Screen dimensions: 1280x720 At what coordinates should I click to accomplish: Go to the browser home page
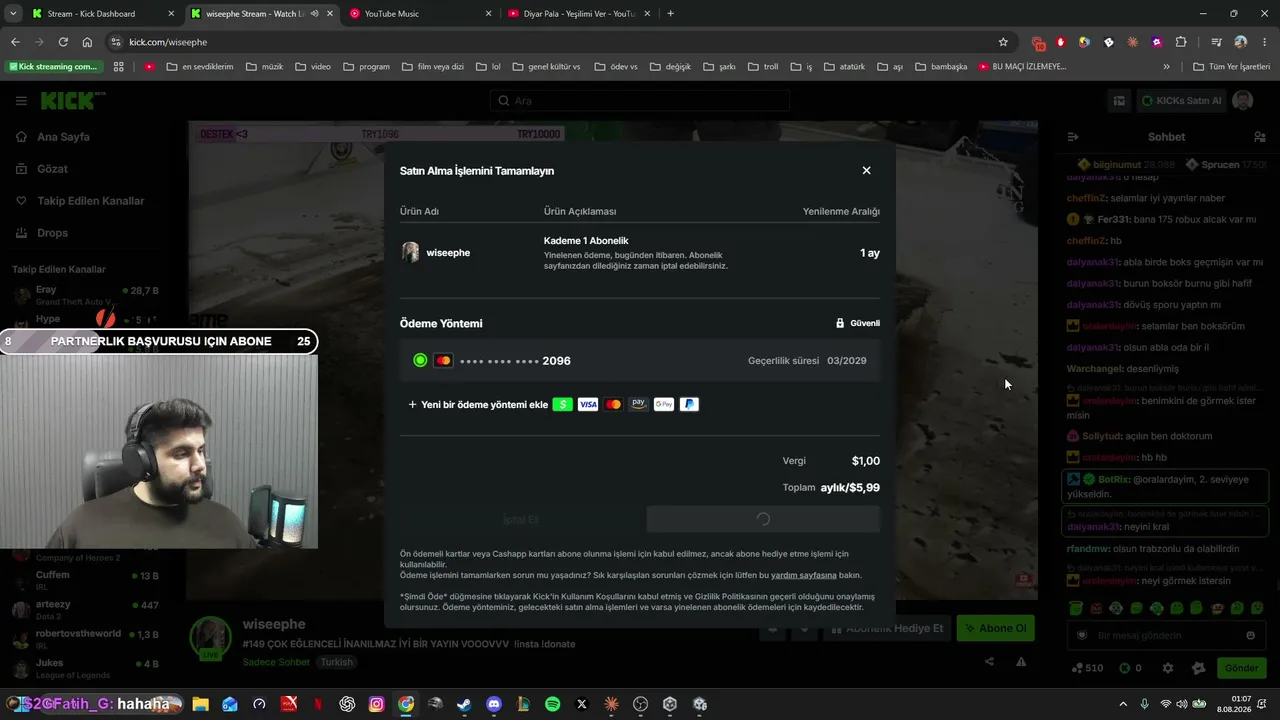[x=87, y=42]
